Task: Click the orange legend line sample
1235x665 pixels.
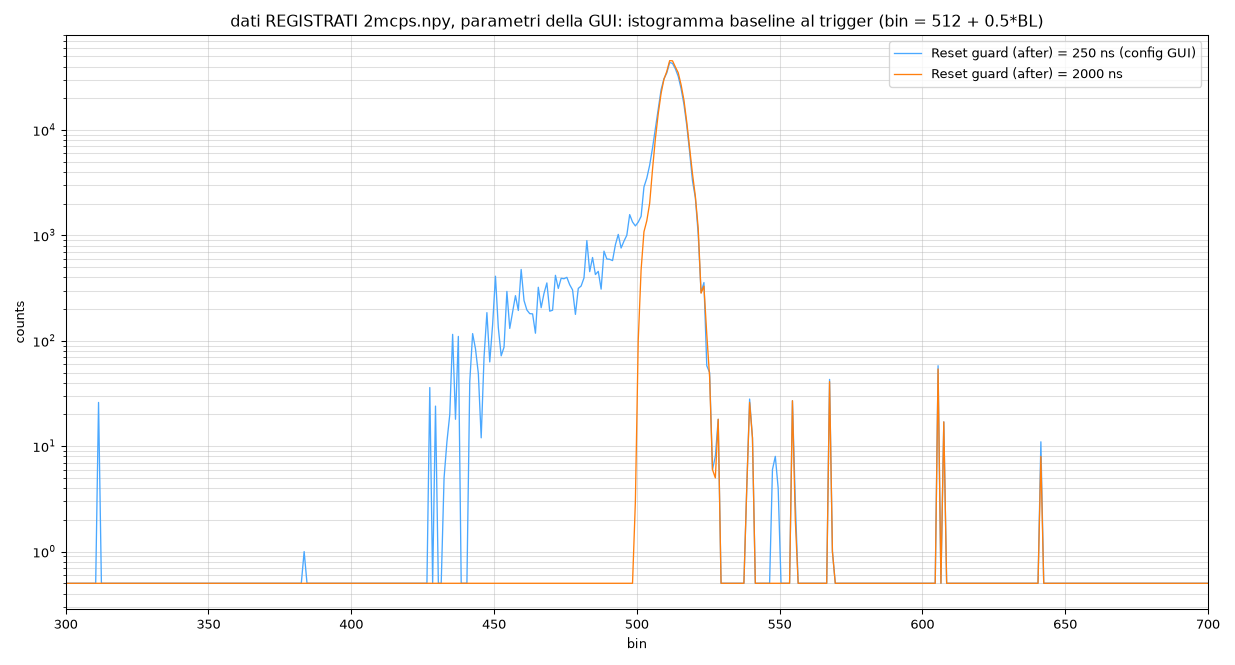Action: (x=908, y=74)
